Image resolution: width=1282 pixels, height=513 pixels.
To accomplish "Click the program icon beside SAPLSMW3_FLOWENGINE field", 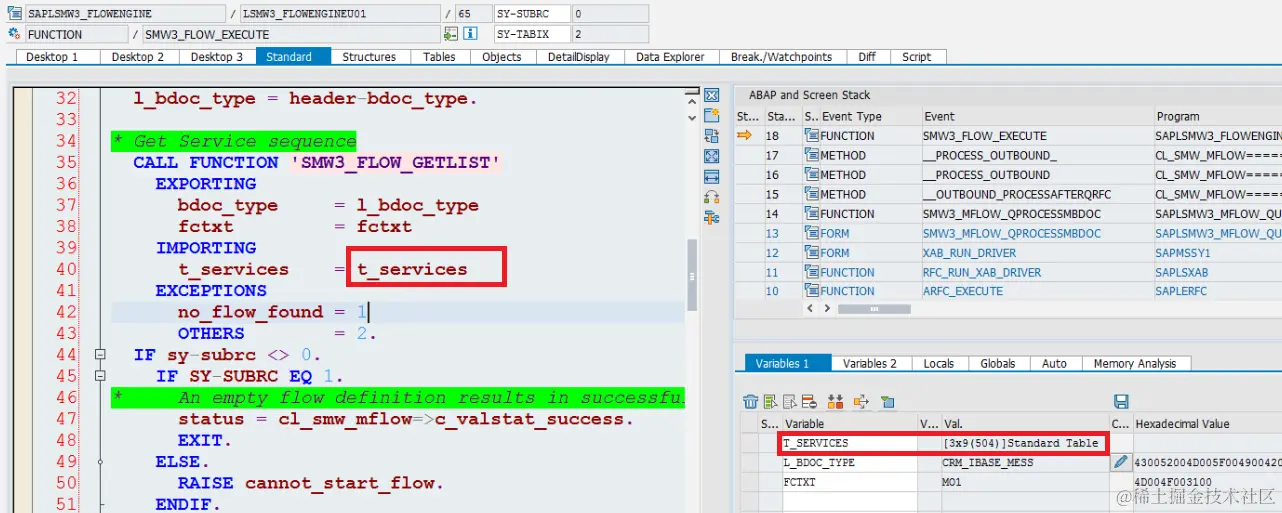I will click(15, 14).
